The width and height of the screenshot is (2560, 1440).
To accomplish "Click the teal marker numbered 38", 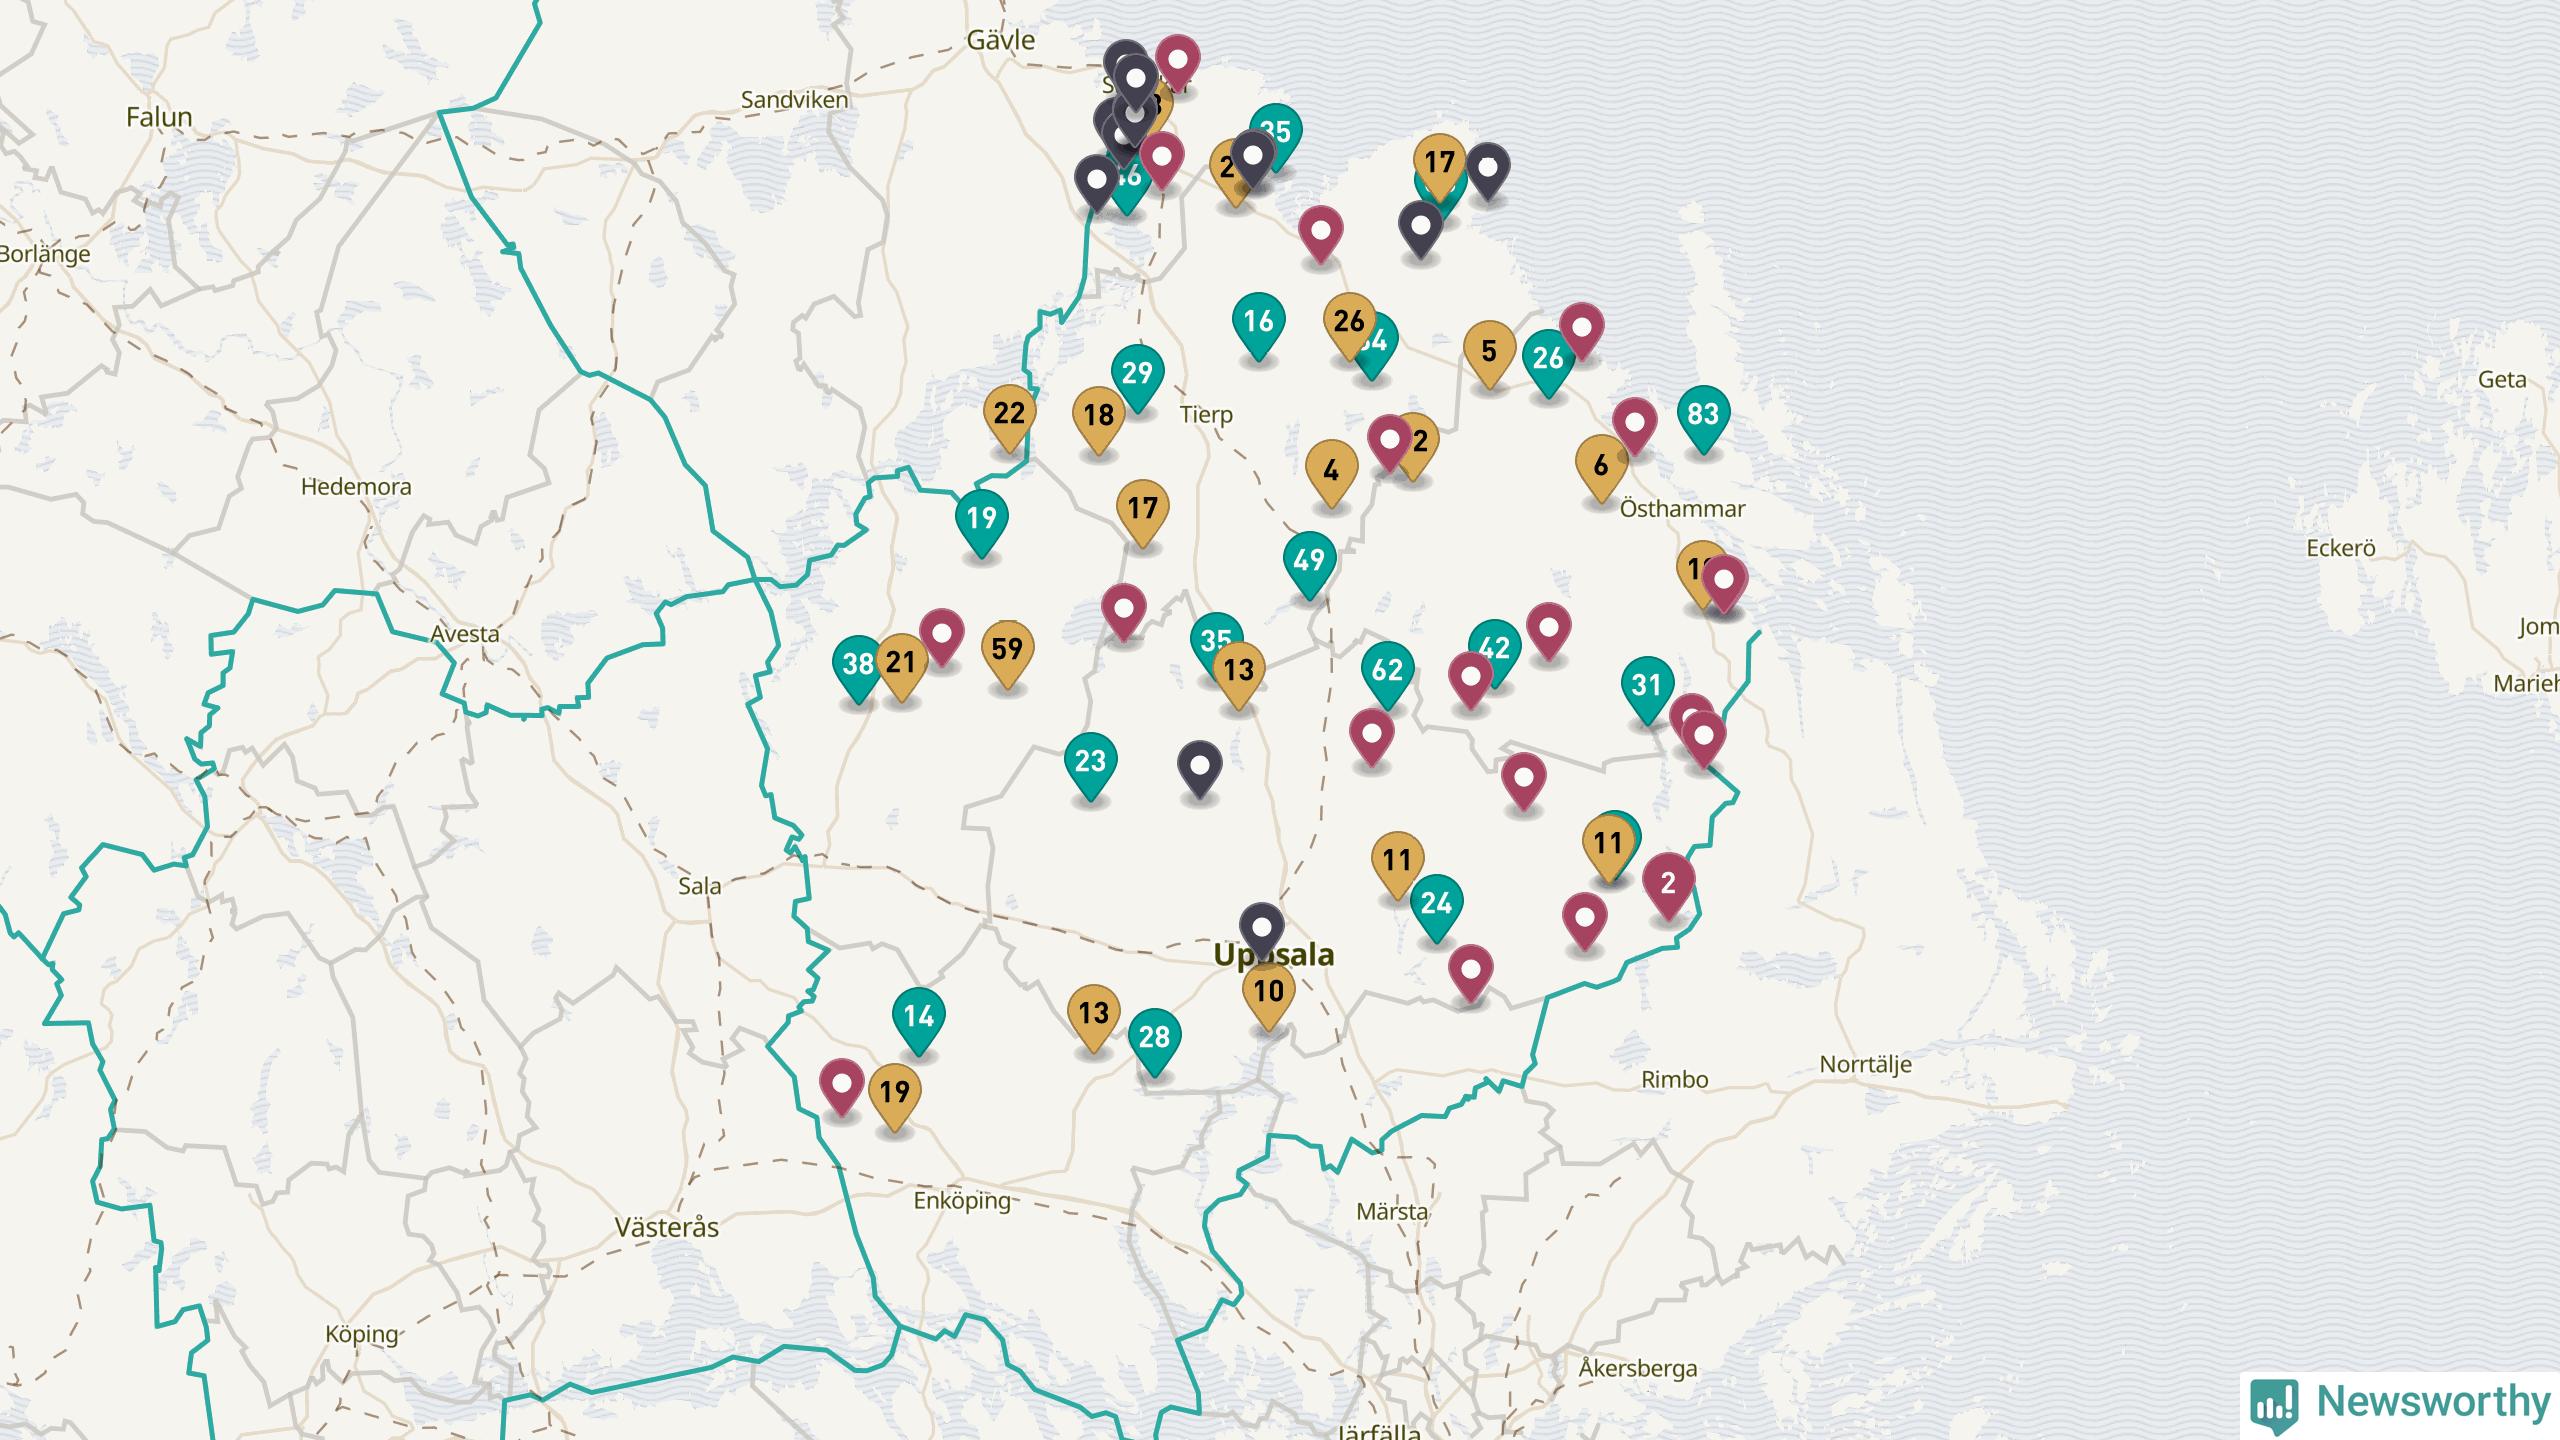I will [858, 665].
